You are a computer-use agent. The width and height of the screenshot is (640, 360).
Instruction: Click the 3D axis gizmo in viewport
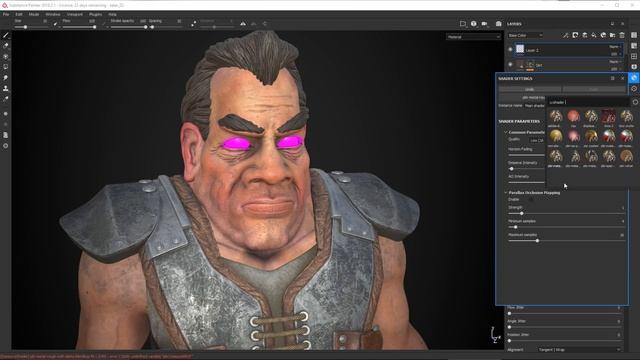click(496, 335)
